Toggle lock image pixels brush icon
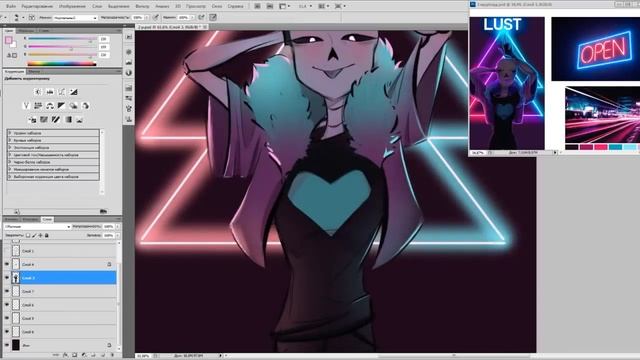Viewport: 640px width, 360px height. pos(34,236)
